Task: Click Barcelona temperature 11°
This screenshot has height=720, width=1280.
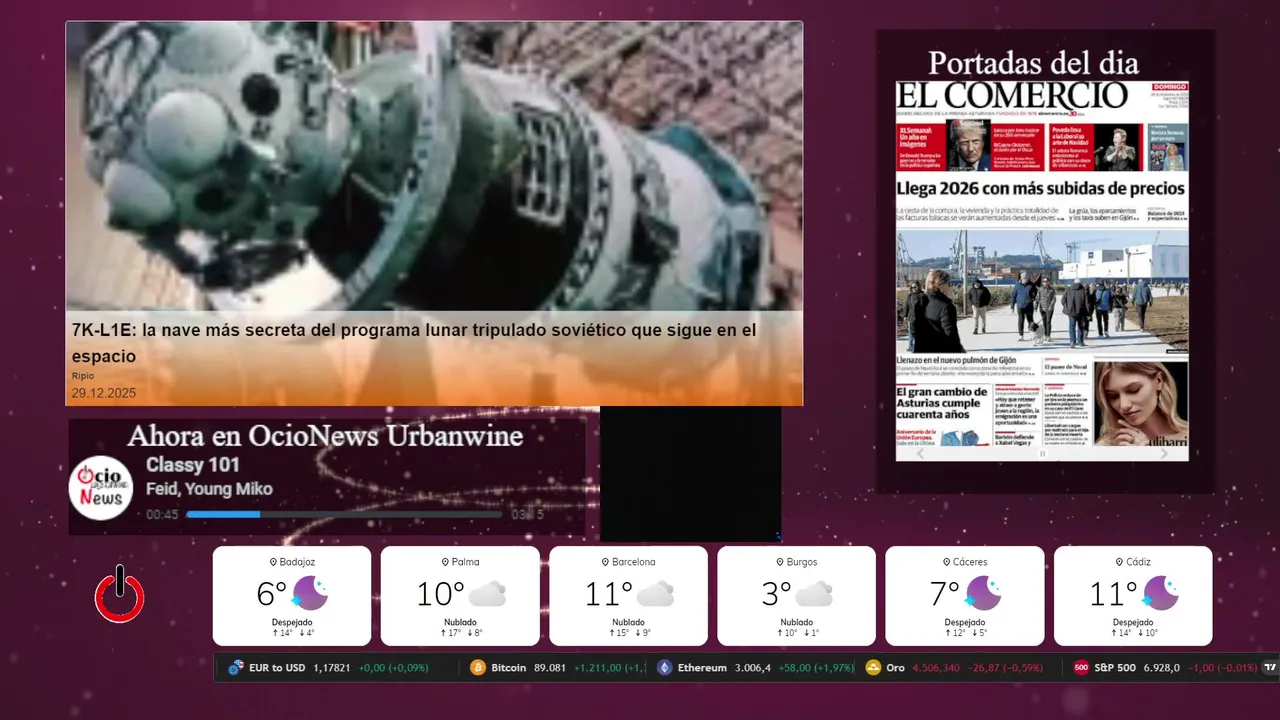Action: tap(609, 594)
